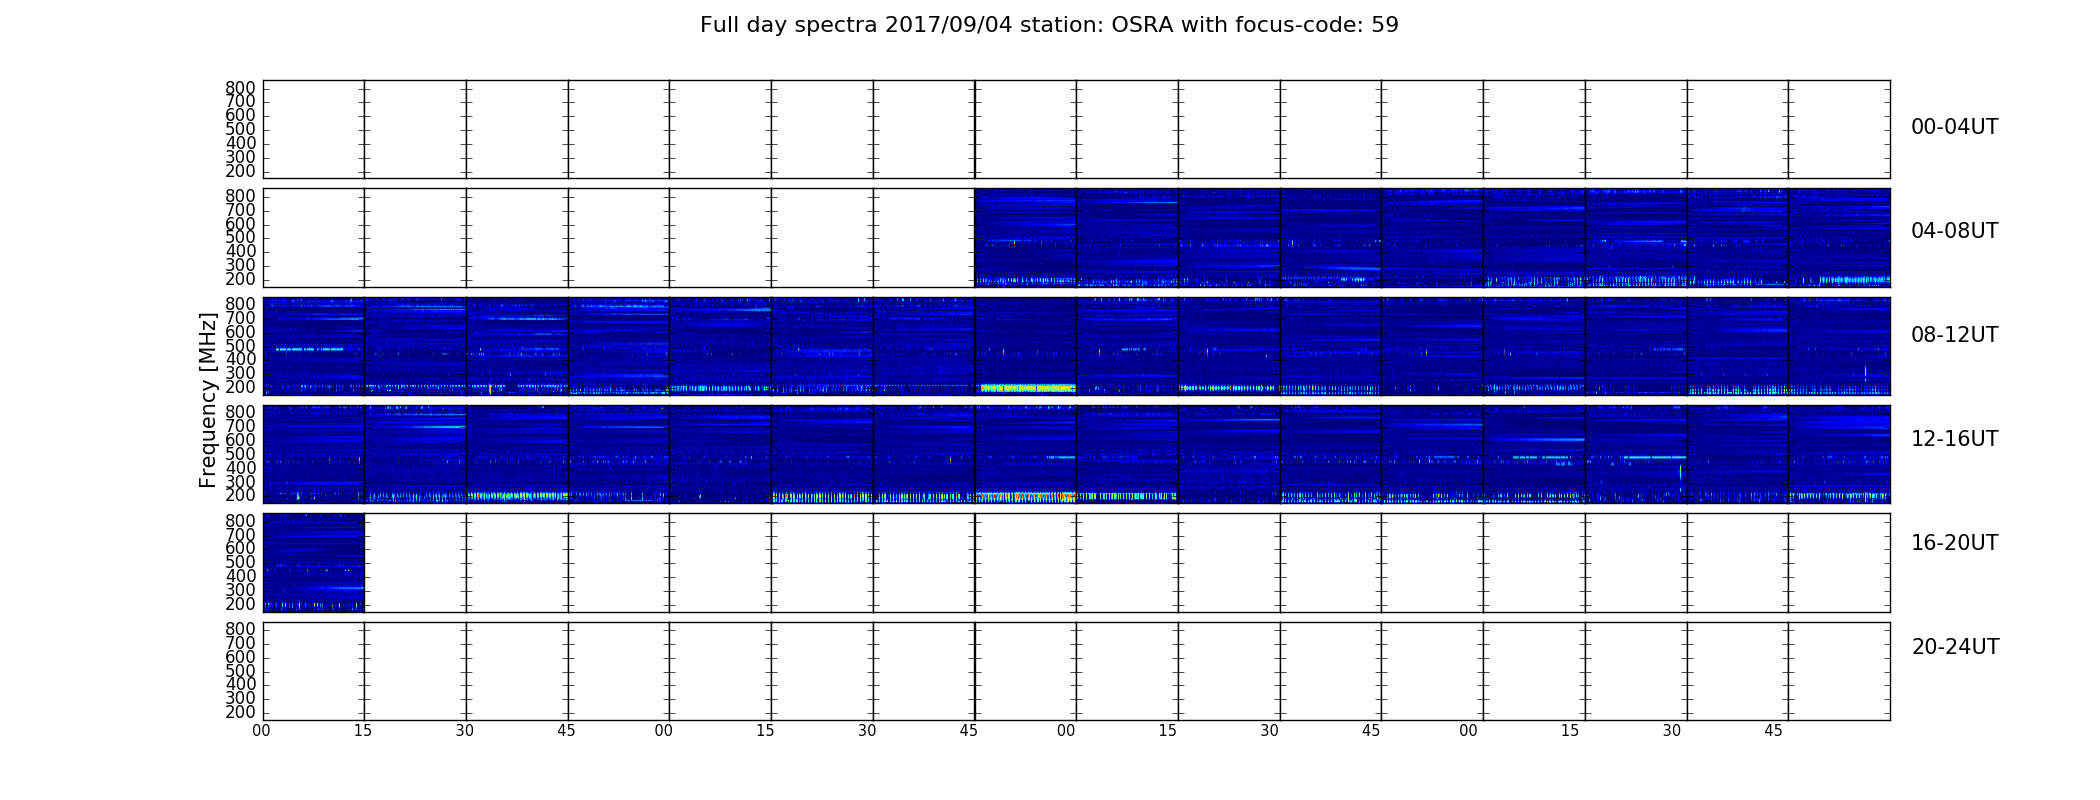The width and height of the screenshot is (2100, 800).
Task: Click the '600' tick label of the 16-20UT row
Action: [241, 548]
